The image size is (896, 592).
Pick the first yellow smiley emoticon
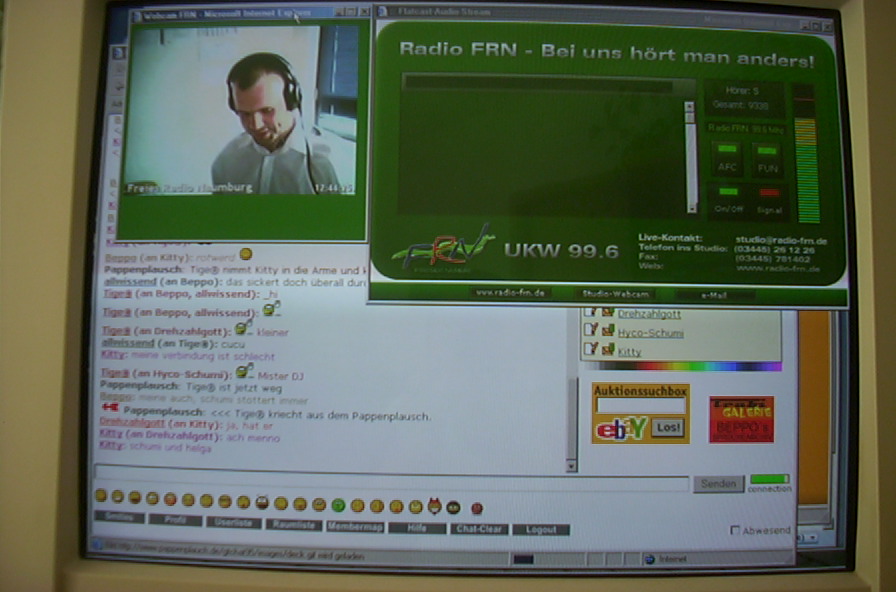point(101,496)
